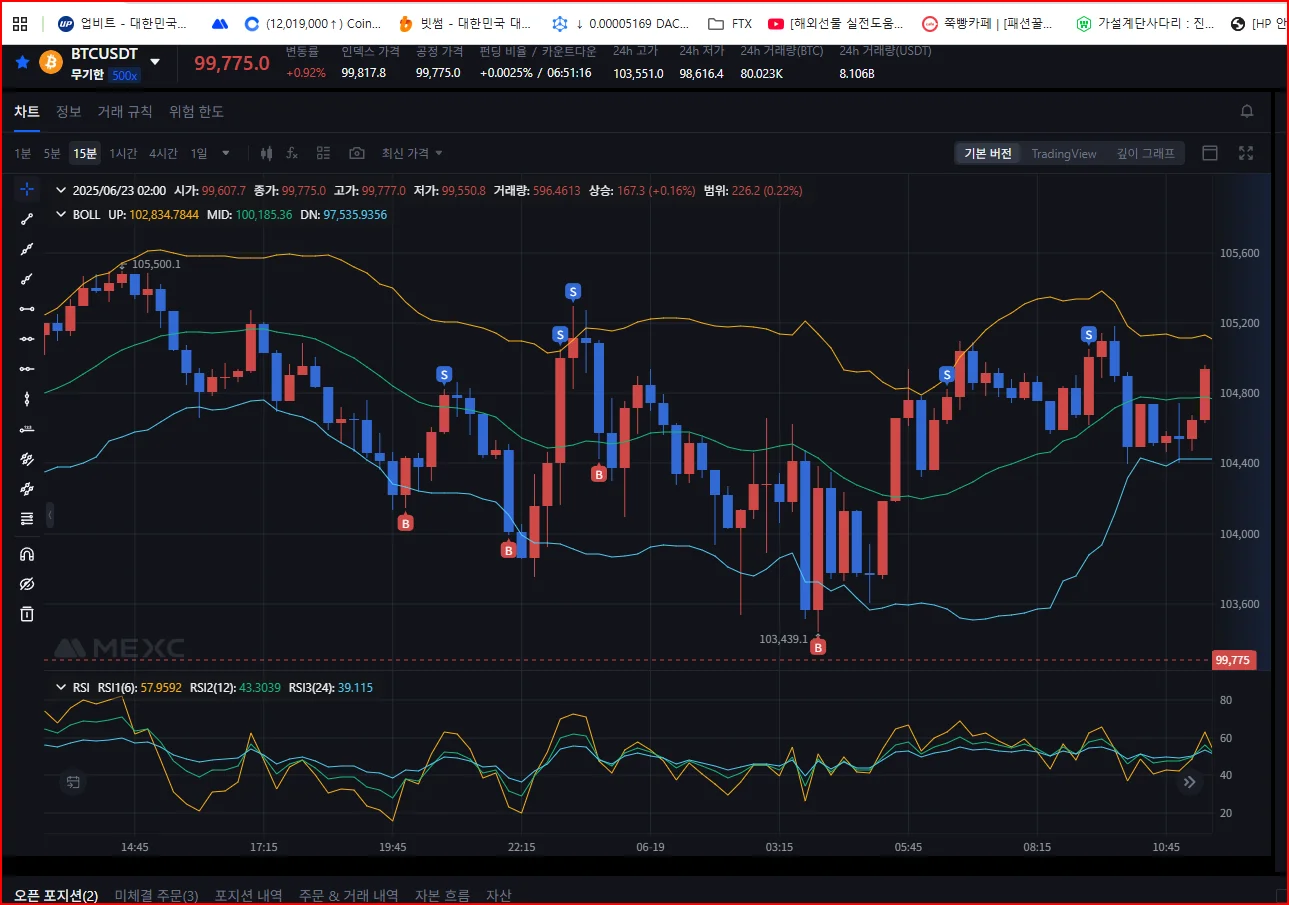
Task: Select the 1분 timeframe
Action: pyautogui.click(x=23, y=153)
